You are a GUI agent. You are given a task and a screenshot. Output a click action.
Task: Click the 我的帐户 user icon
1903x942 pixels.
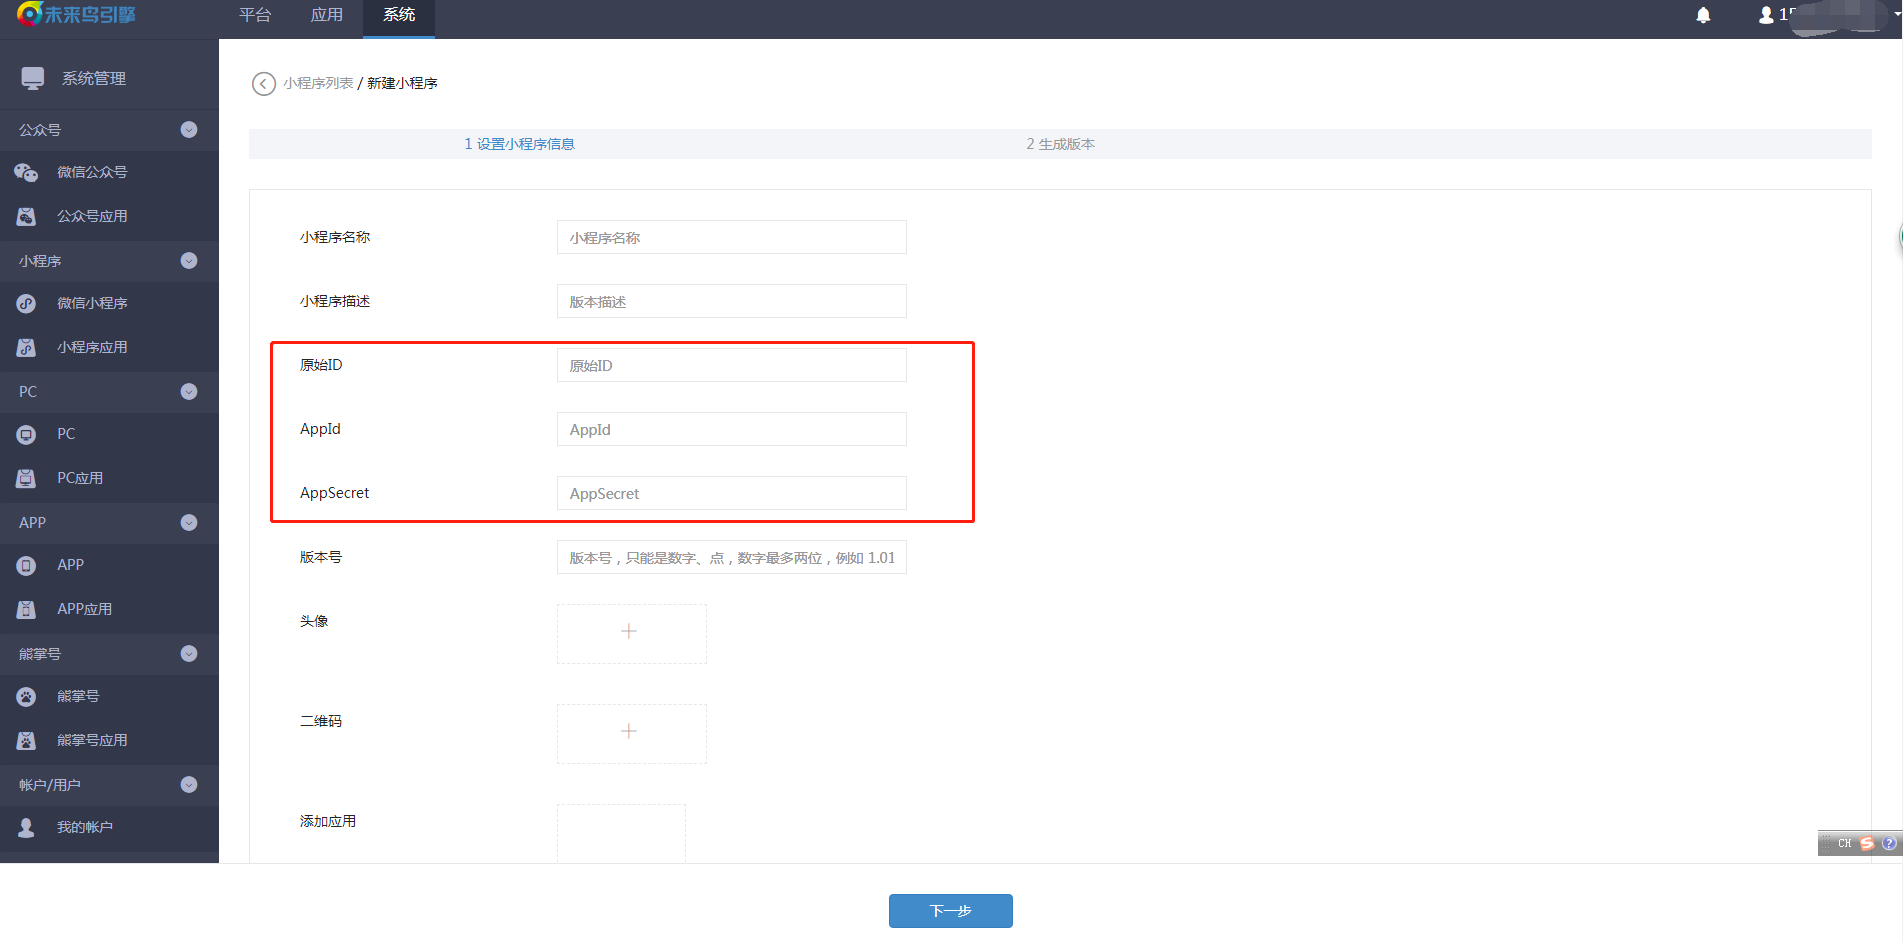pyautogui.click(x=26, y=828)
